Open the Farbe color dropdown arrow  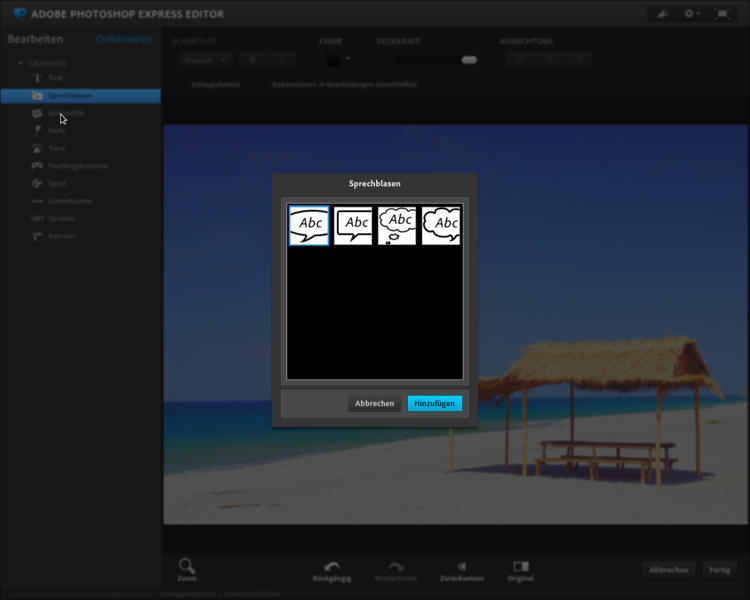348,59
